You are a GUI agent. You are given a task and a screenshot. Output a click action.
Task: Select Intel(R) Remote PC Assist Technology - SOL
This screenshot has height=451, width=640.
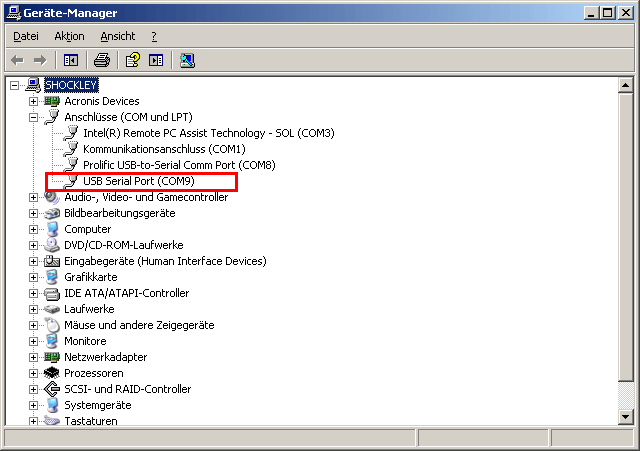point(209,133)
